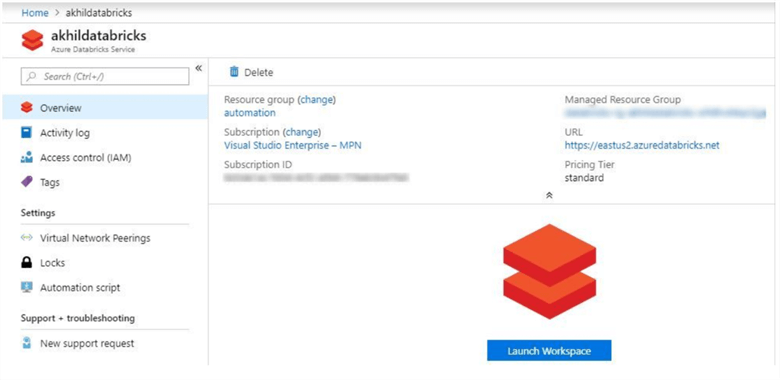Open the eastus2.azuredatabricks.net URL link

[x=642, y=145]
